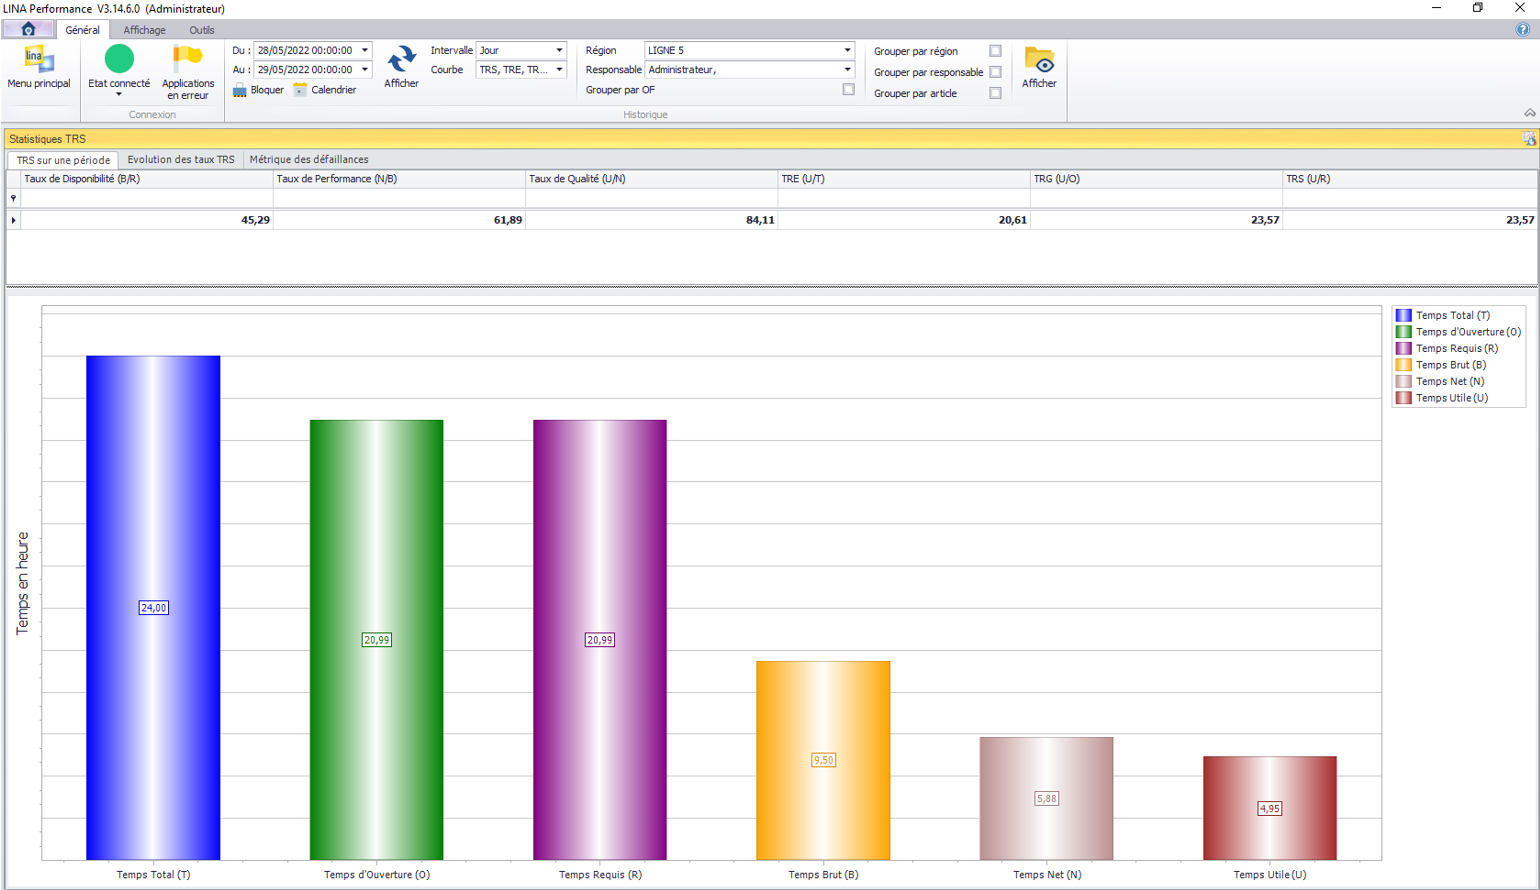Toggle Temps Total (T) legend marker
Screen dimensions: 1540x890
(1403, 315)
